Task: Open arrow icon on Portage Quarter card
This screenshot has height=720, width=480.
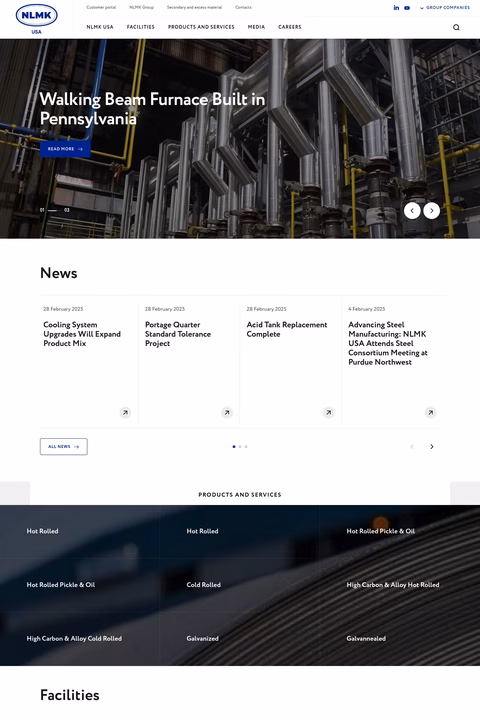Action: (226, 412)
